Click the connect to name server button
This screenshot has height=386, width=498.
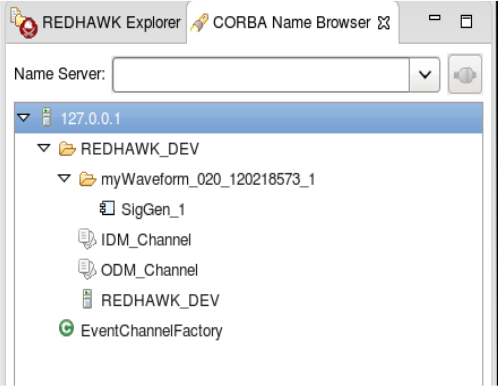(x=465, y=75)
